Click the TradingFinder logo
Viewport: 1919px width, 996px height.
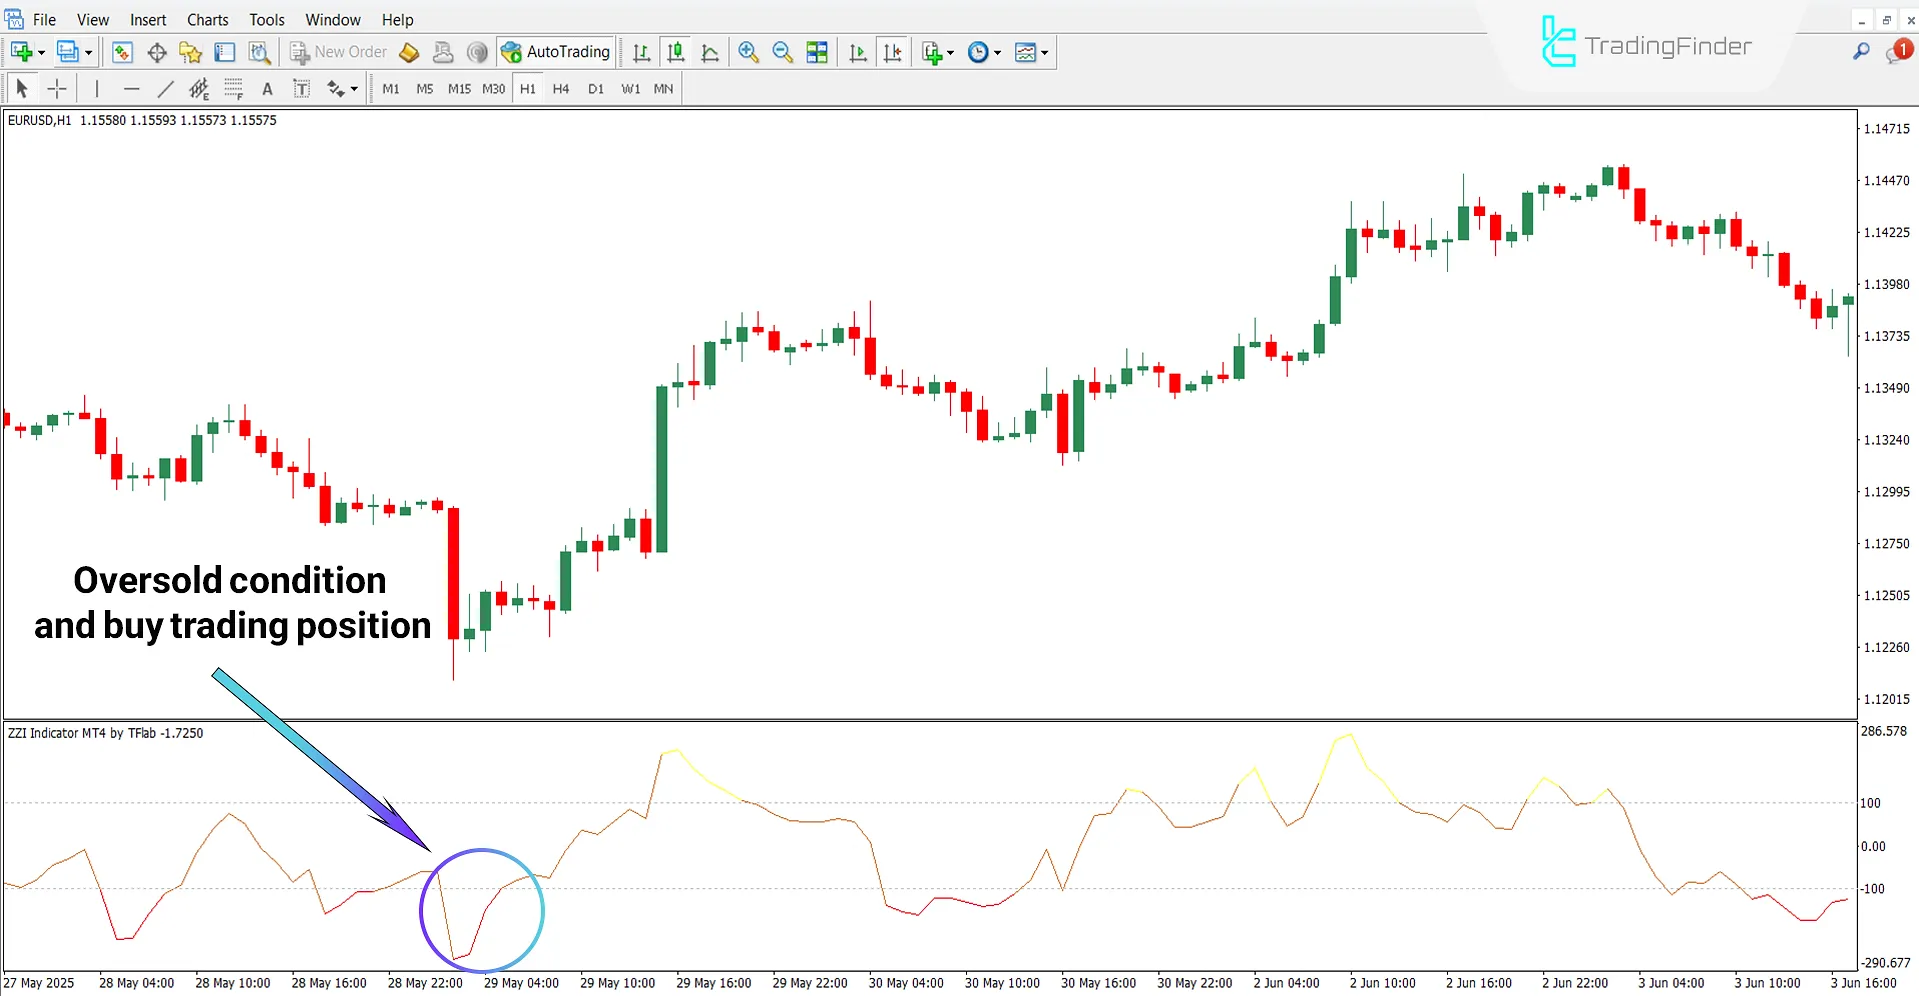pyautogui.click(x=1645, y=42)
